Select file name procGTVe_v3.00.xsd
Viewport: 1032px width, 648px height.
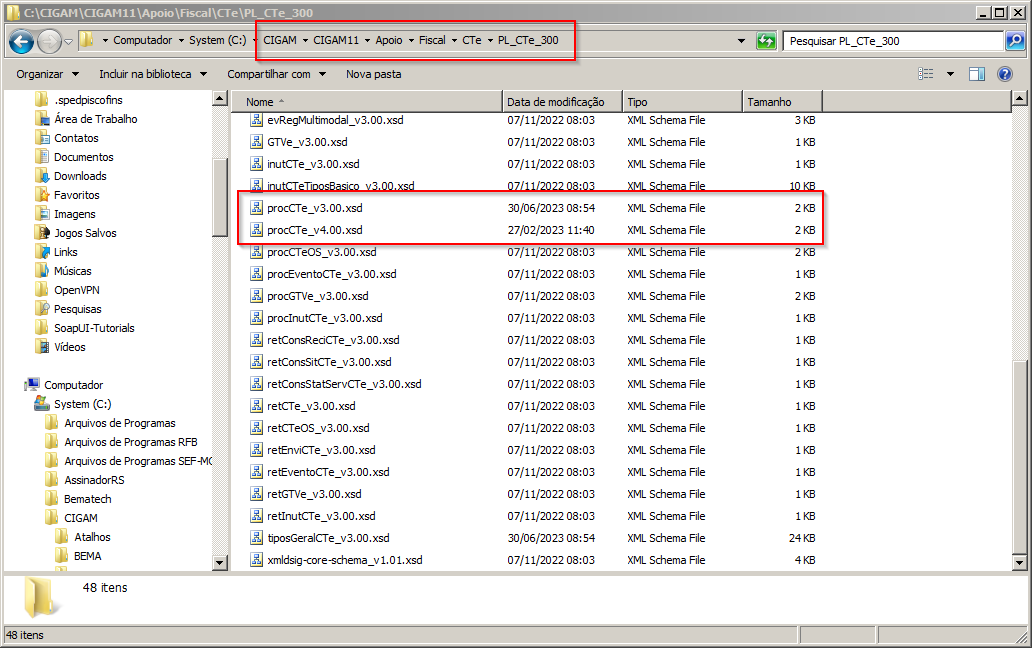point(318,296)
